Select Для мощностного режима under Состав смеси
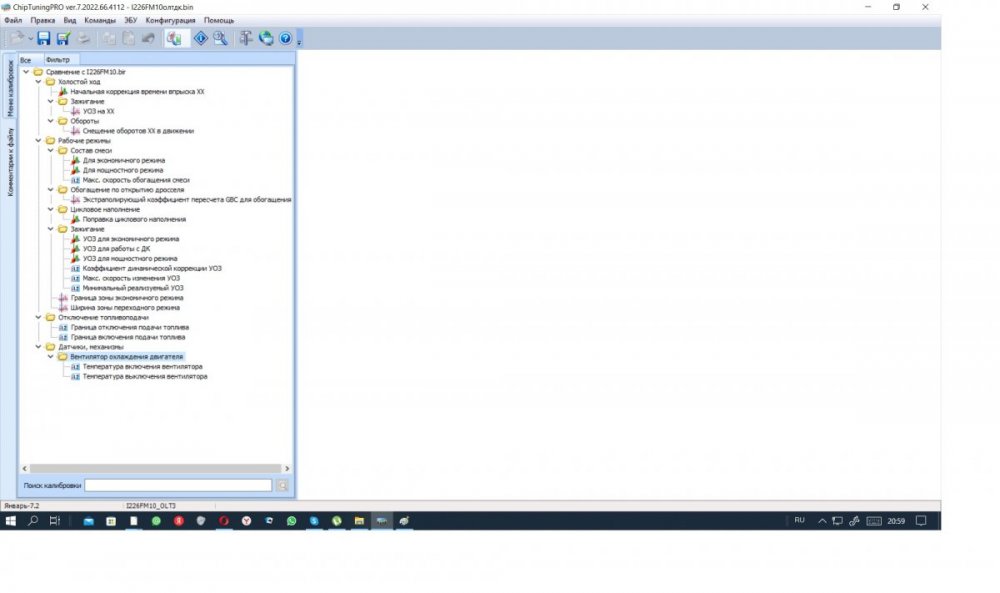Image resolution: width=1000 pixels, height=593 pixels. coord(122,170)
